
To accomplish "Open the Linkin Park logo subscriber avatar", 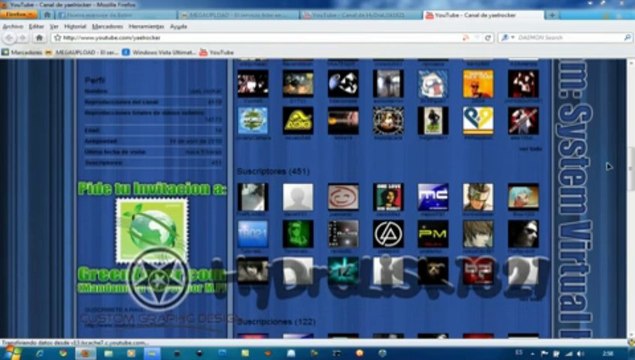I will pos(388,234).
